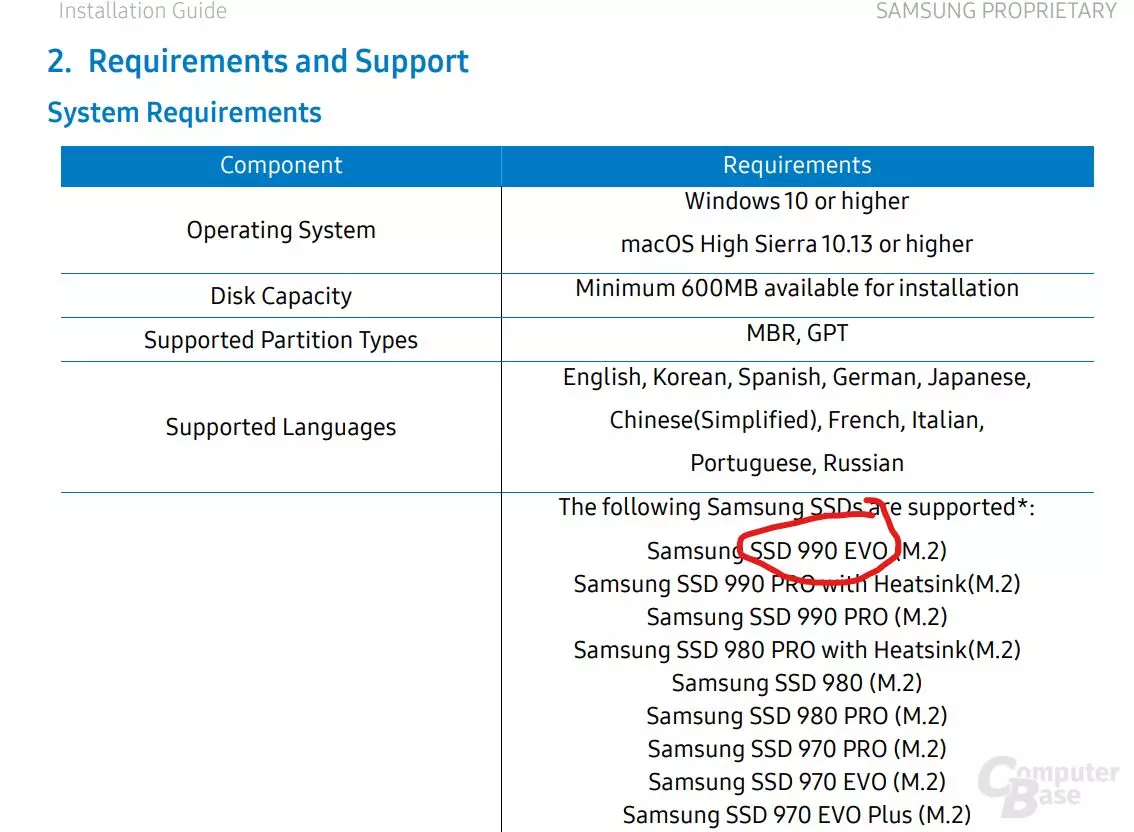The width and height of the screenshot is (1134, 832).
Task: Click the "Portuguese, Russian" line
Action: [797, 463]
